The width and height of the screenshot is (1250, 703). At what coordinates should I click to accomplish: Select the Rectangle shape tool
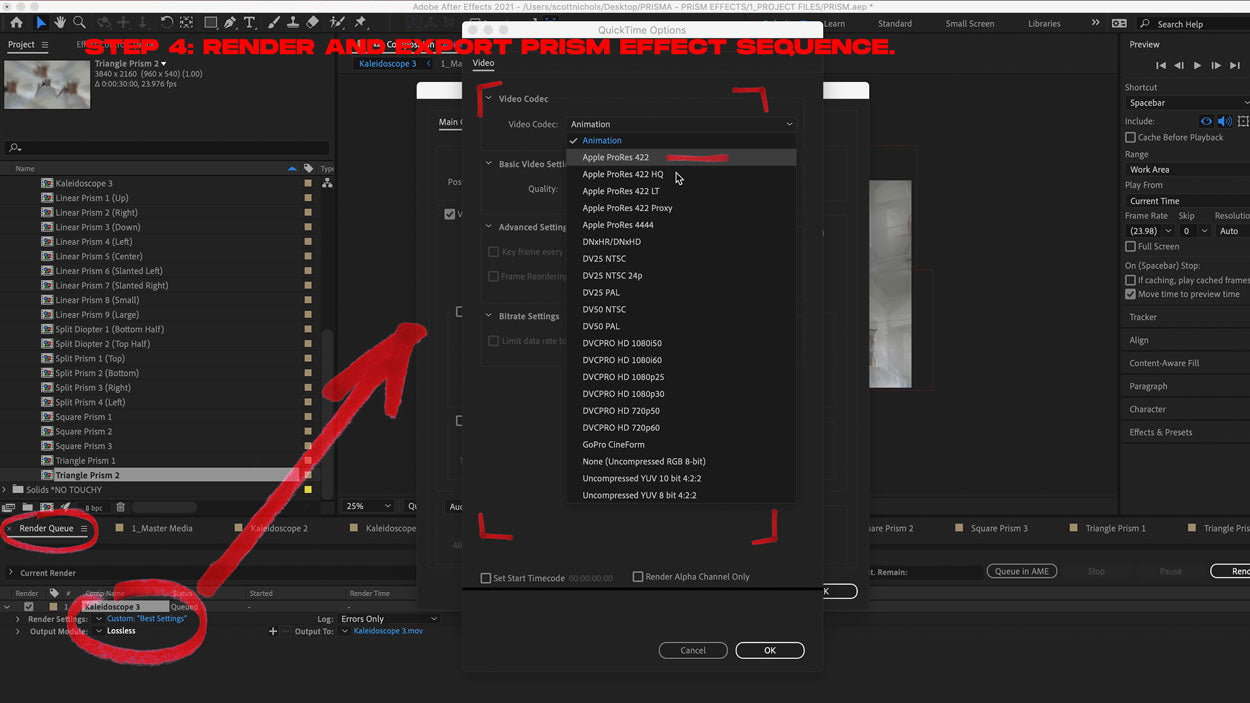tap(211, 22)
